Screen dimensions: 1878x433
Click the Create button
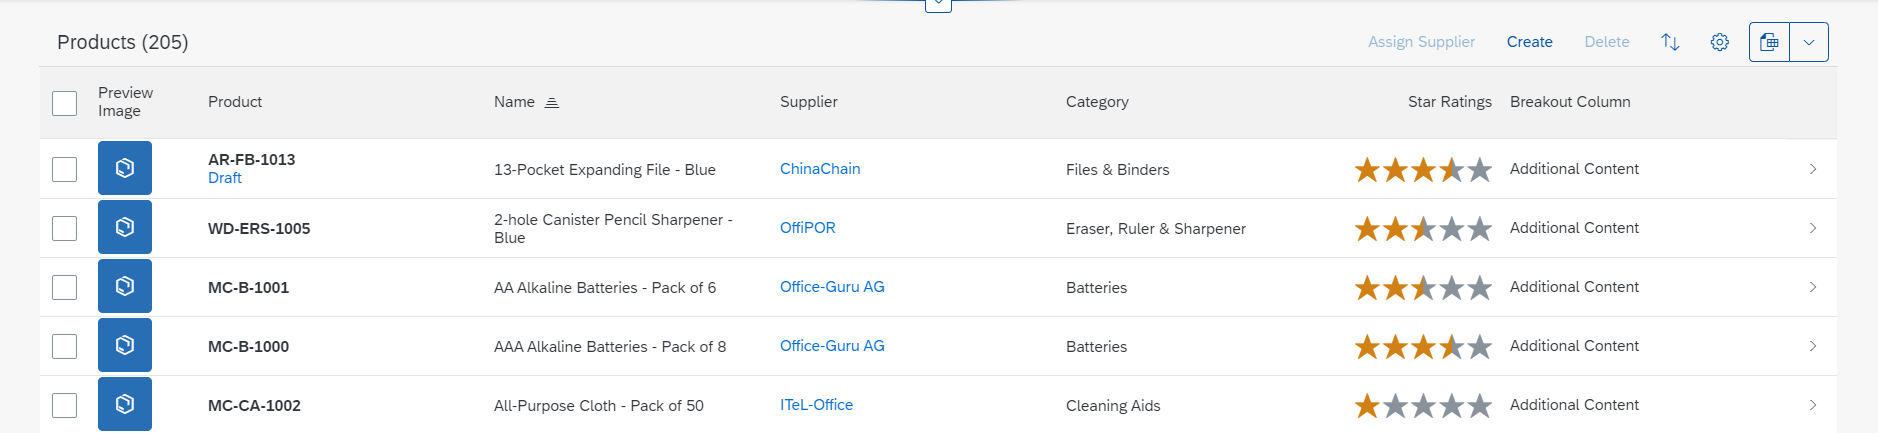(1530, 42)
